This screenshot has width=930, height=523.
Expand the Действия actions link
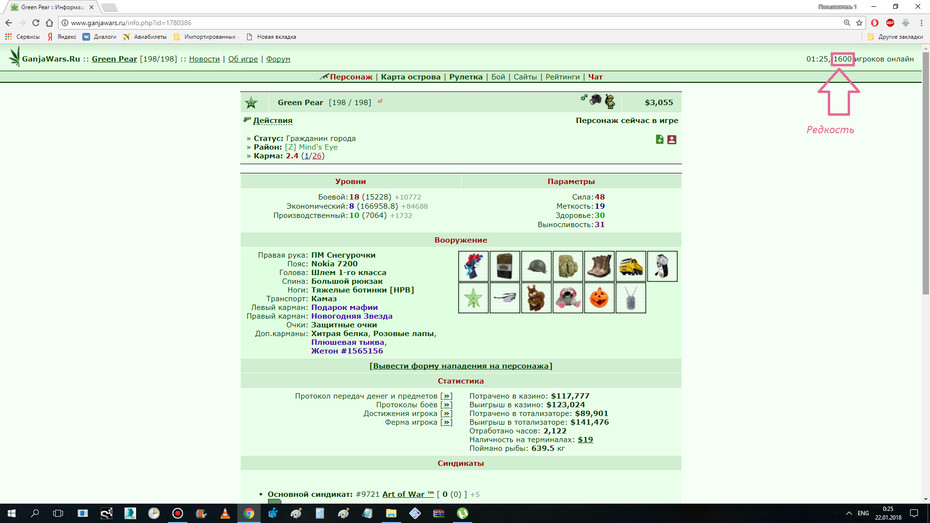[x=273, y=120]
